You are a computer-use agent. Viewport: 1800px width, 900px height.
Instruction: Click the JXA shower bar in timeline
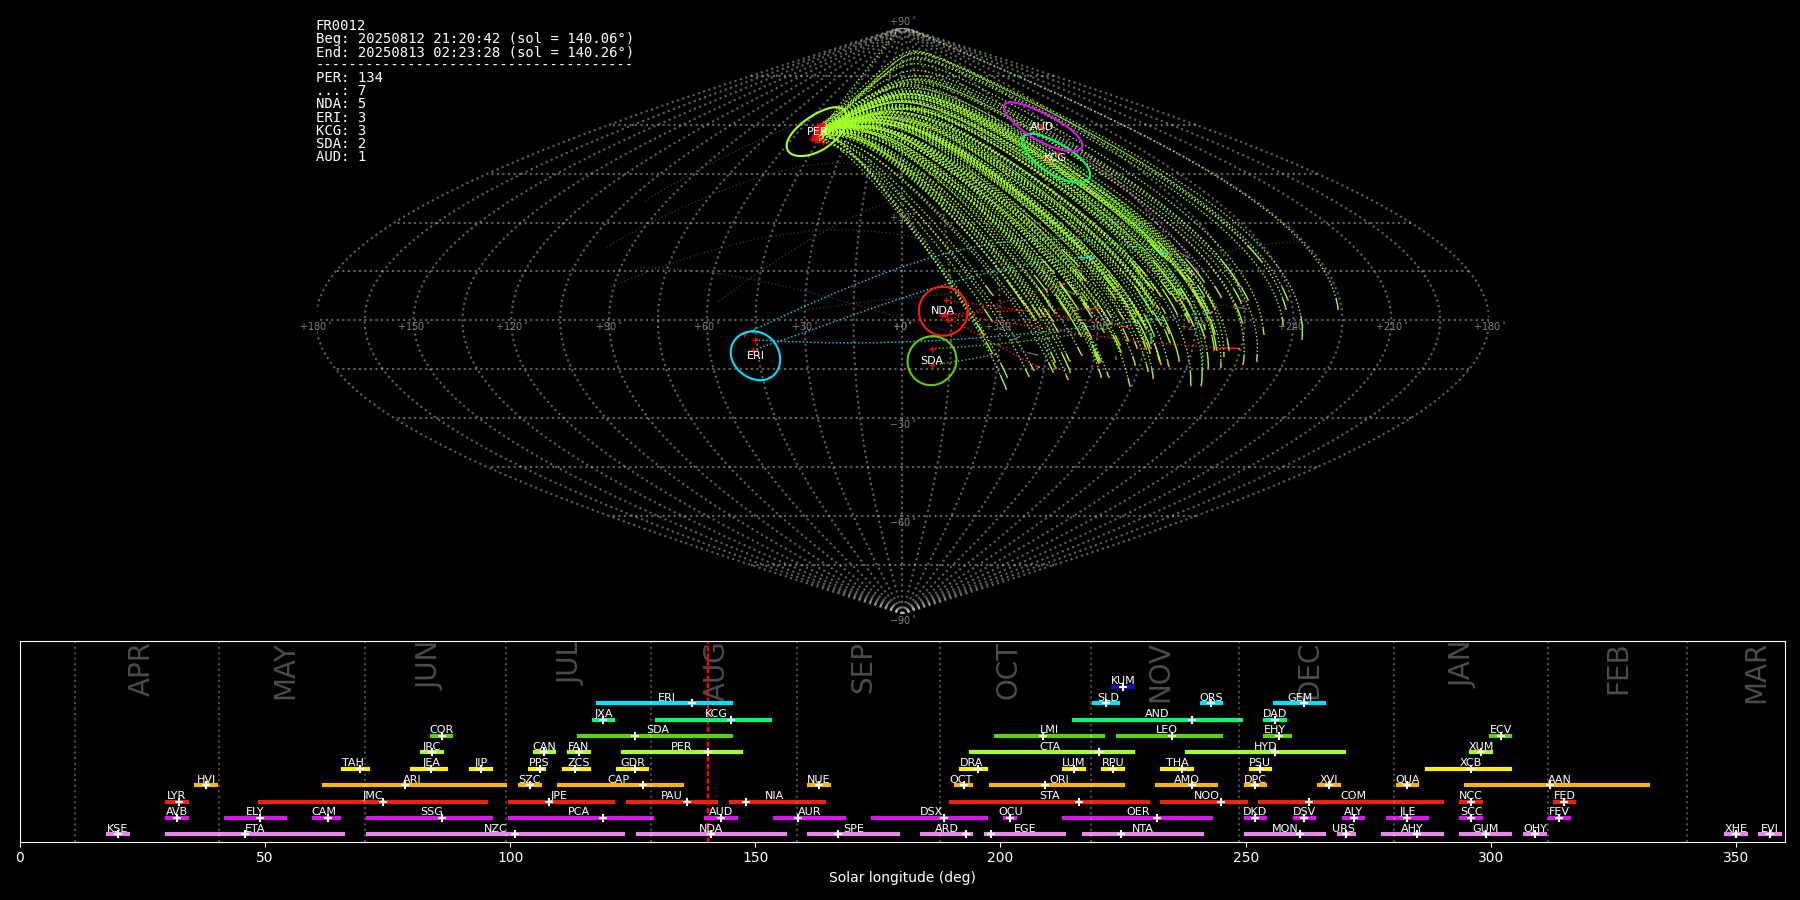point(603,719)
